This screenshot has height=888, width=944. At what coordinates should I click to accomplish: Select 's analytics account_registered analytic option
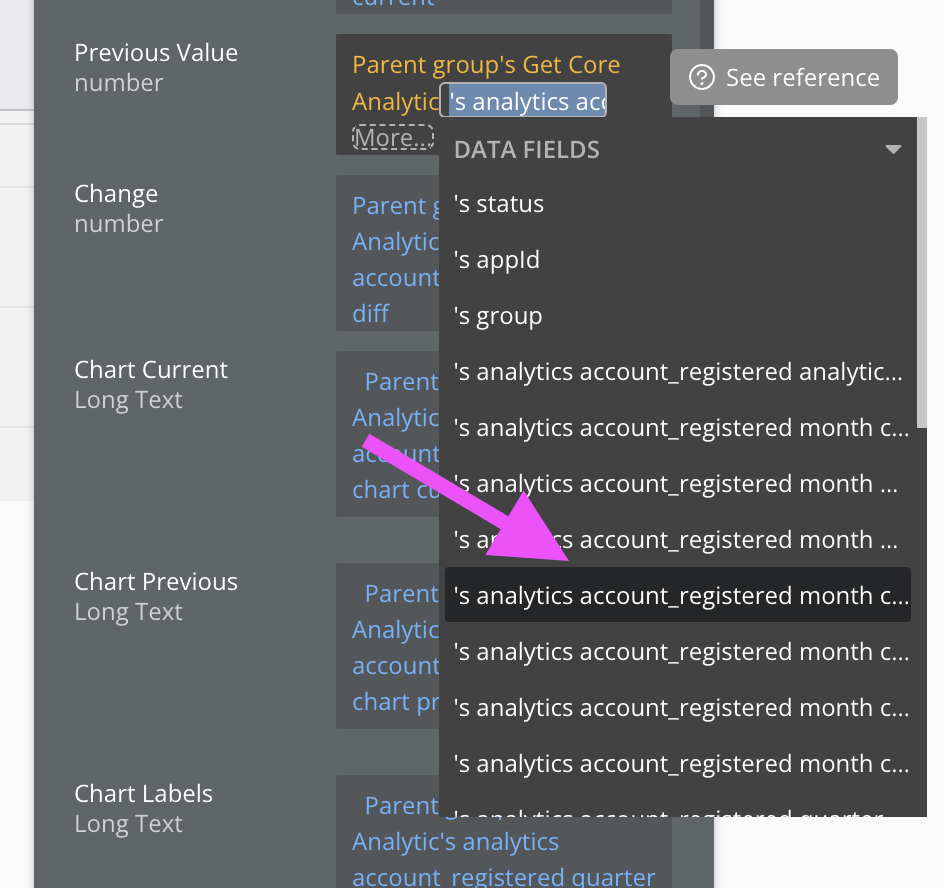[678, 371]
